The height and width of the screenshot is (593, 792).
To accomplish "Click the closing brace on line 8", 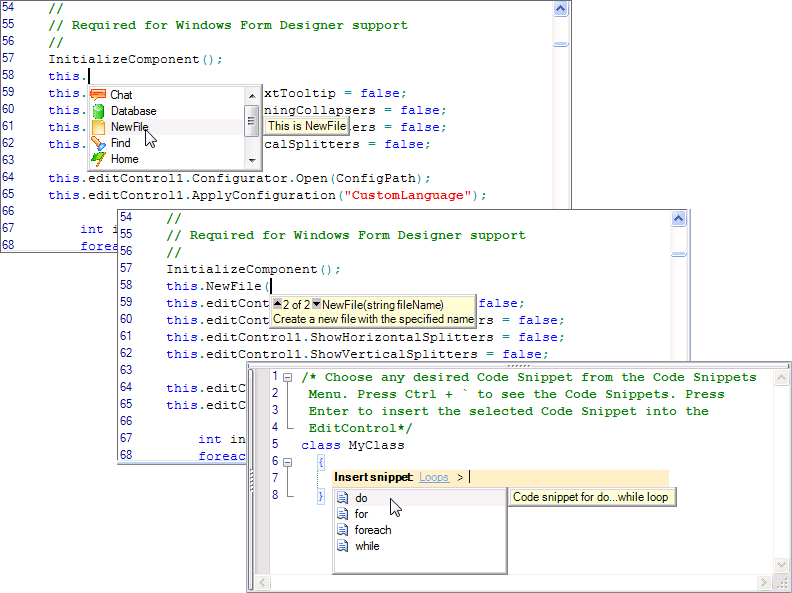I will pos(321,496).
